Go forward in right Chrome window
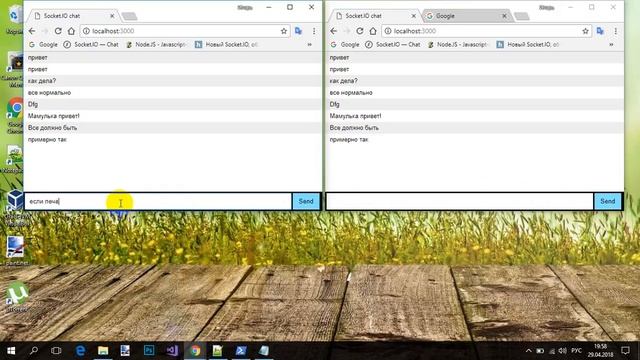Image resolution: width=640 pixels, height=360 pixels. tap(347, 31)
